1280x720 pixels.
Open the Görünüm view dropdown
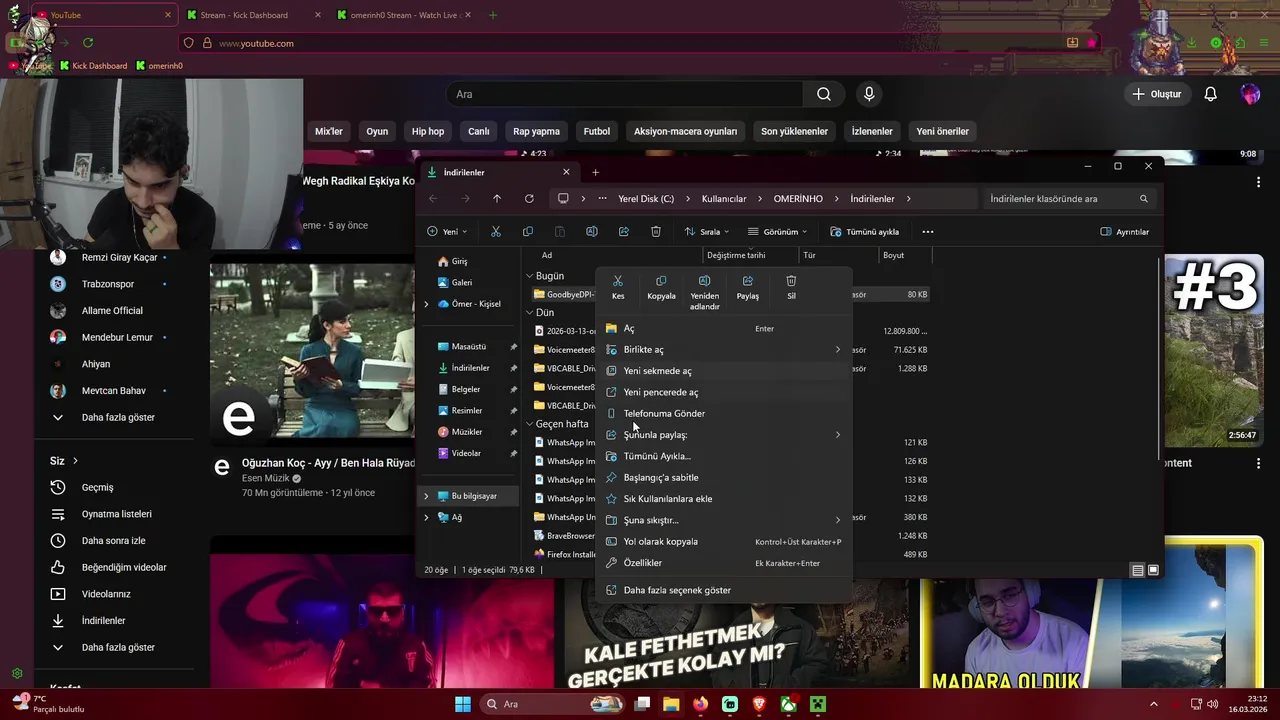777,231
